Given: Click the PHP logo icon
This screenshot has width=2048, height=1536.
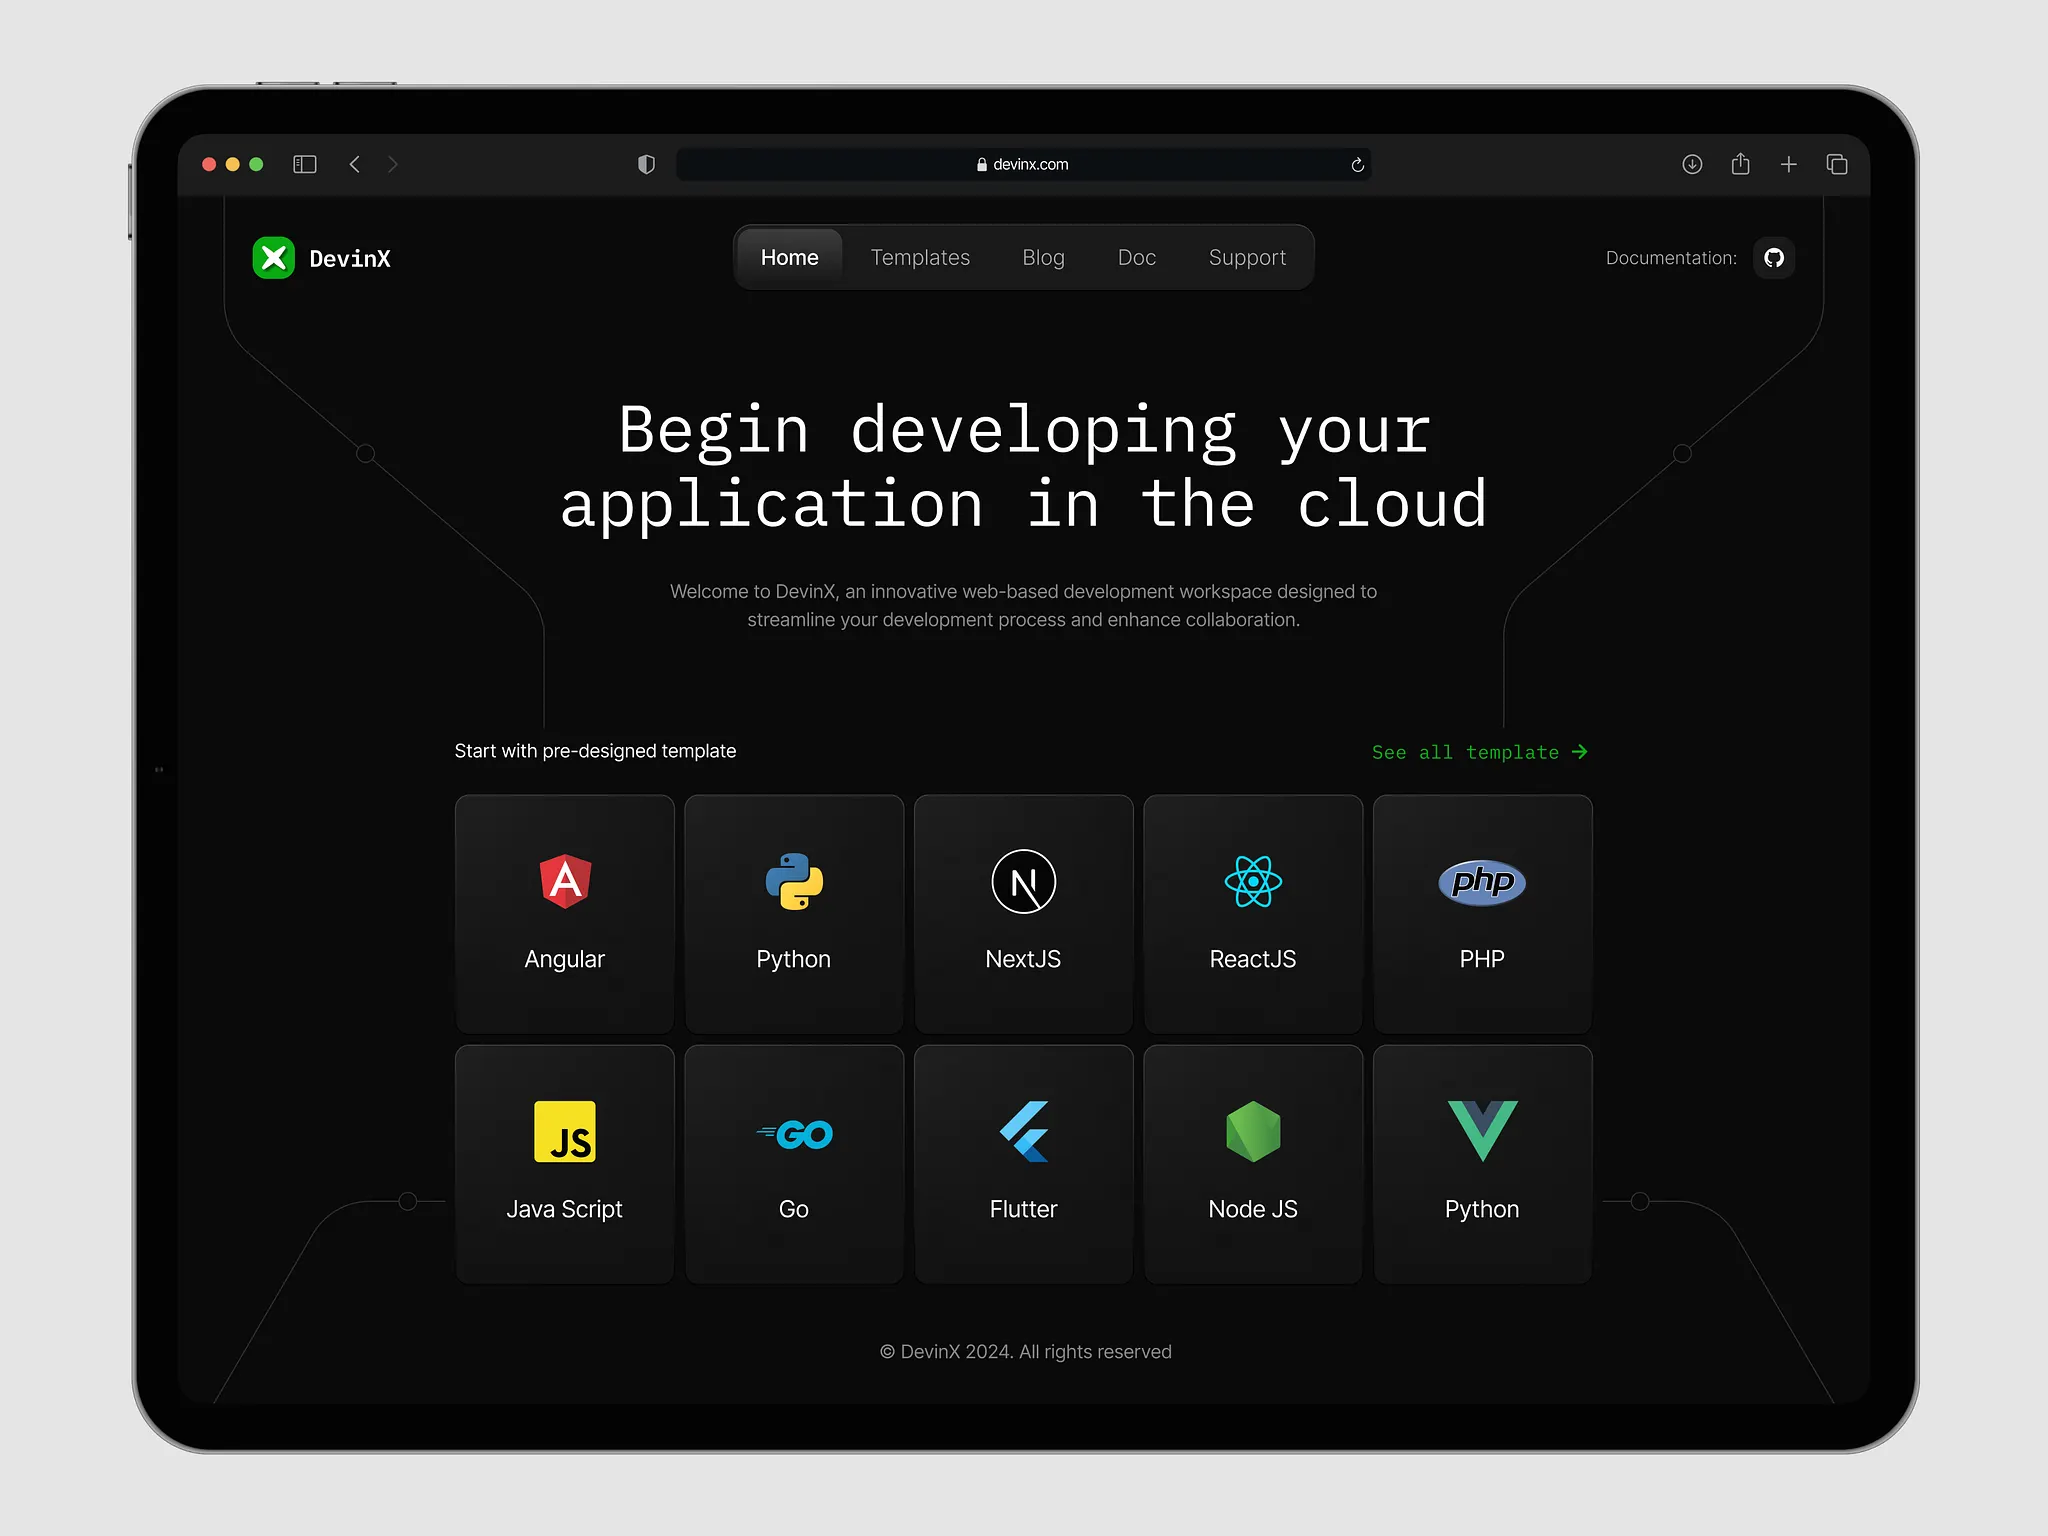Looking at the screenshot, I should pyautogui.click(x=1482, y=882).
